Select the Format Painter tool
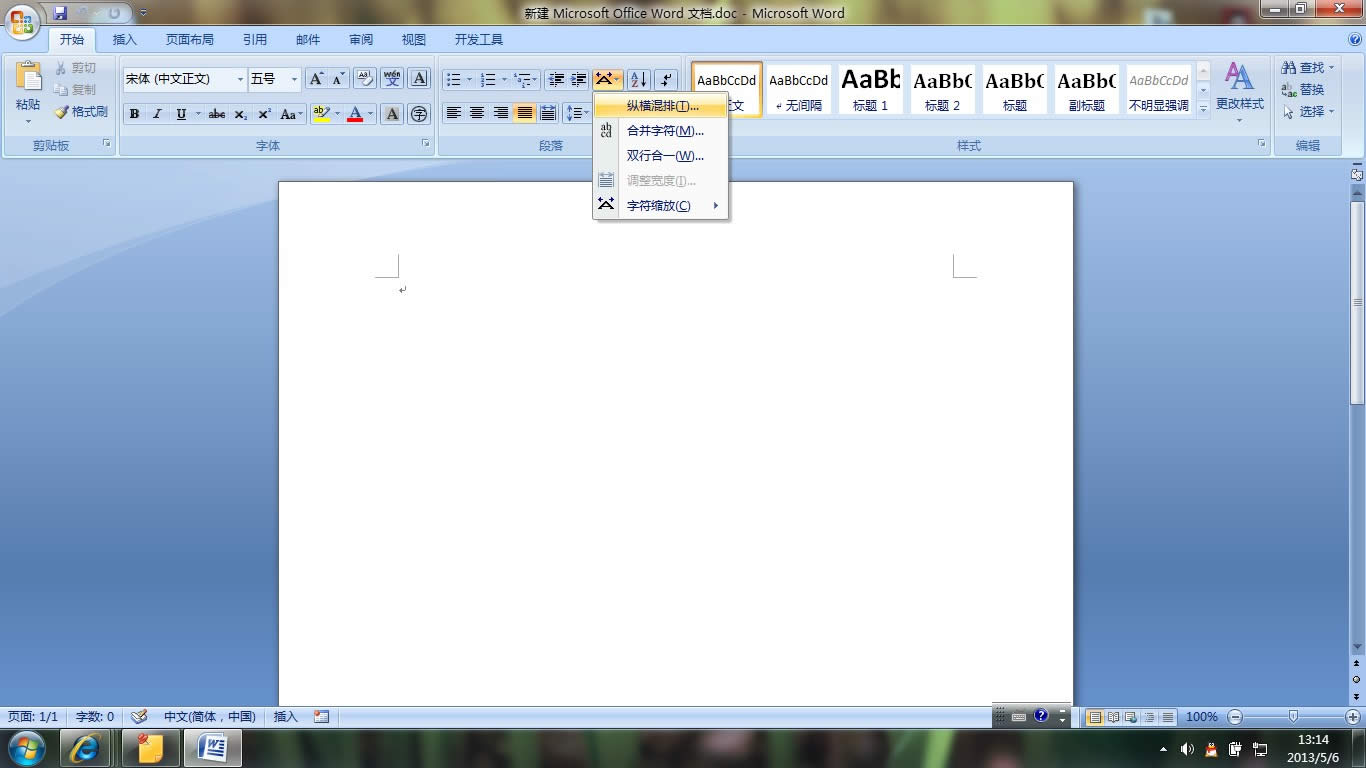Viewport: 1366px width, 768px height. (x=83, y=111)
